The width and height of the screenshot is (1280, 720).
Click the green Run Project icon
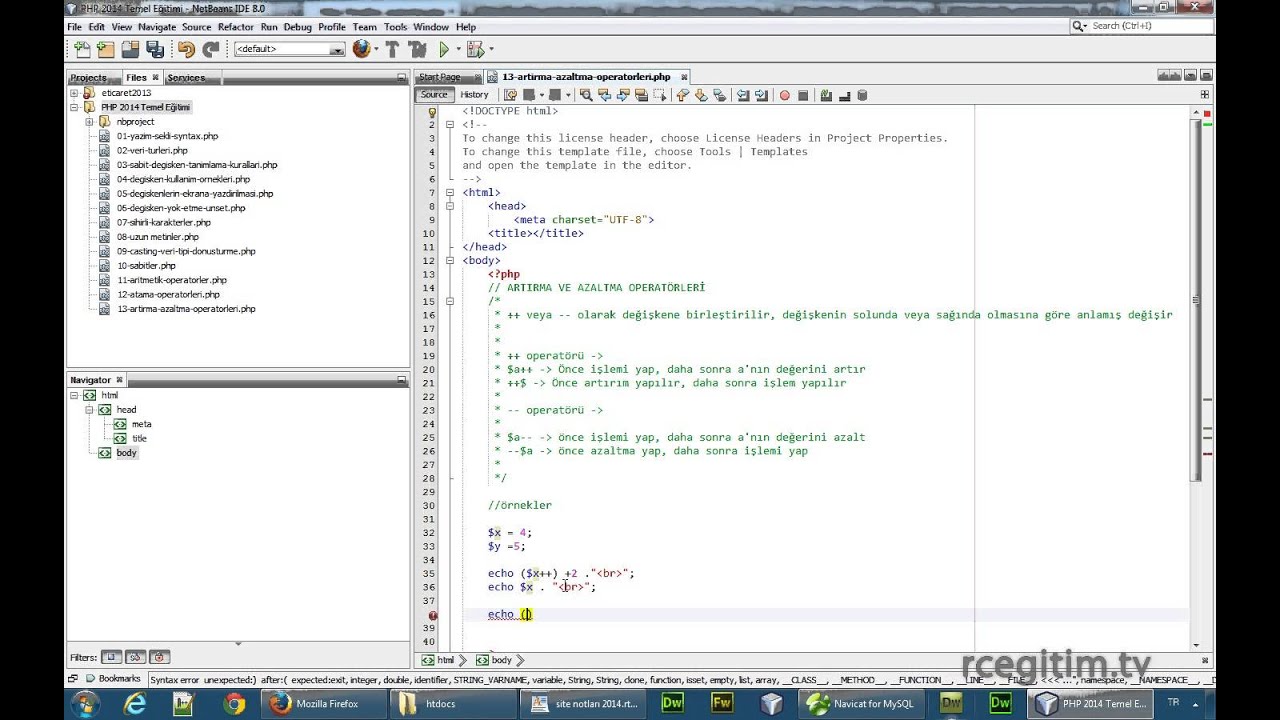(x=444, y=49)
